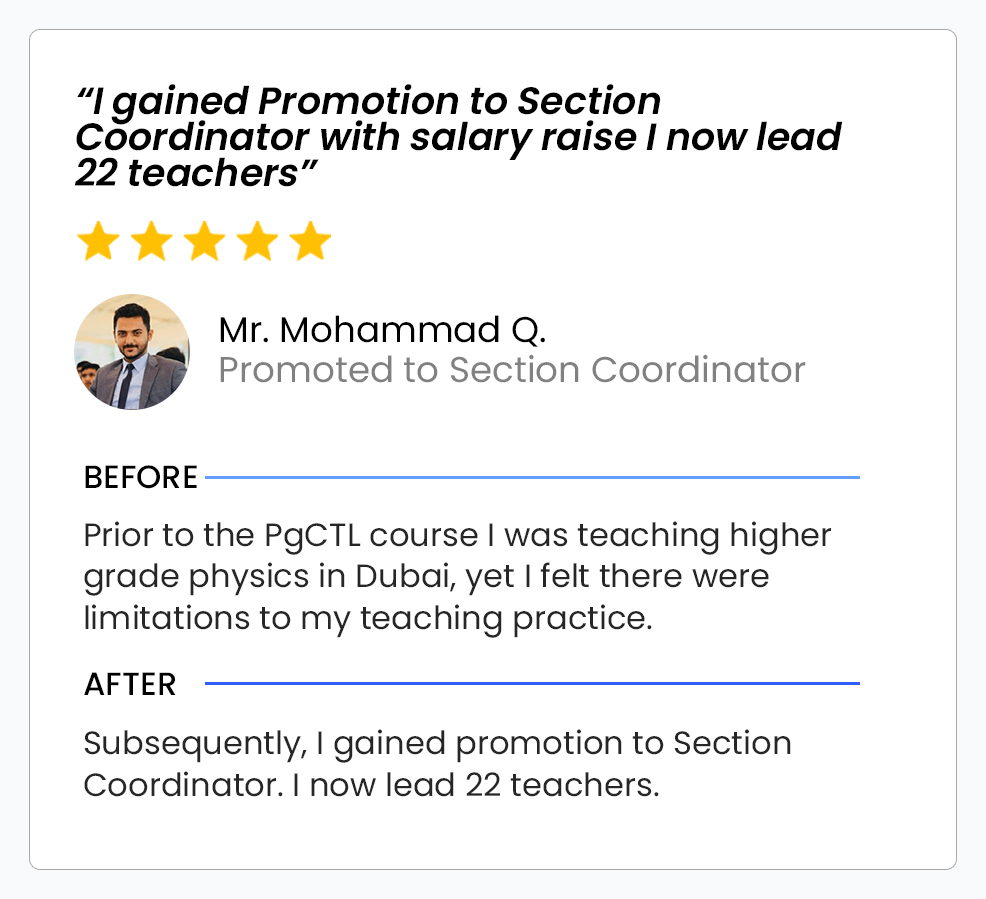Select the 'Promoted to Section Coordinator' subtitle
986x899 pixels.
(511, 370)
